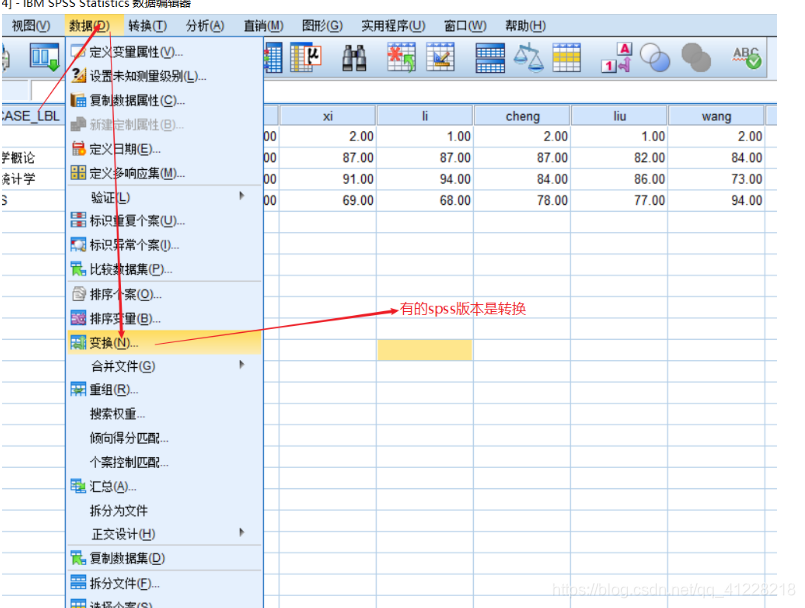Click the highlighted 变换(N) menu item
Image resolution: width=805 pixels, height=608 pixels.
(164, 343)
